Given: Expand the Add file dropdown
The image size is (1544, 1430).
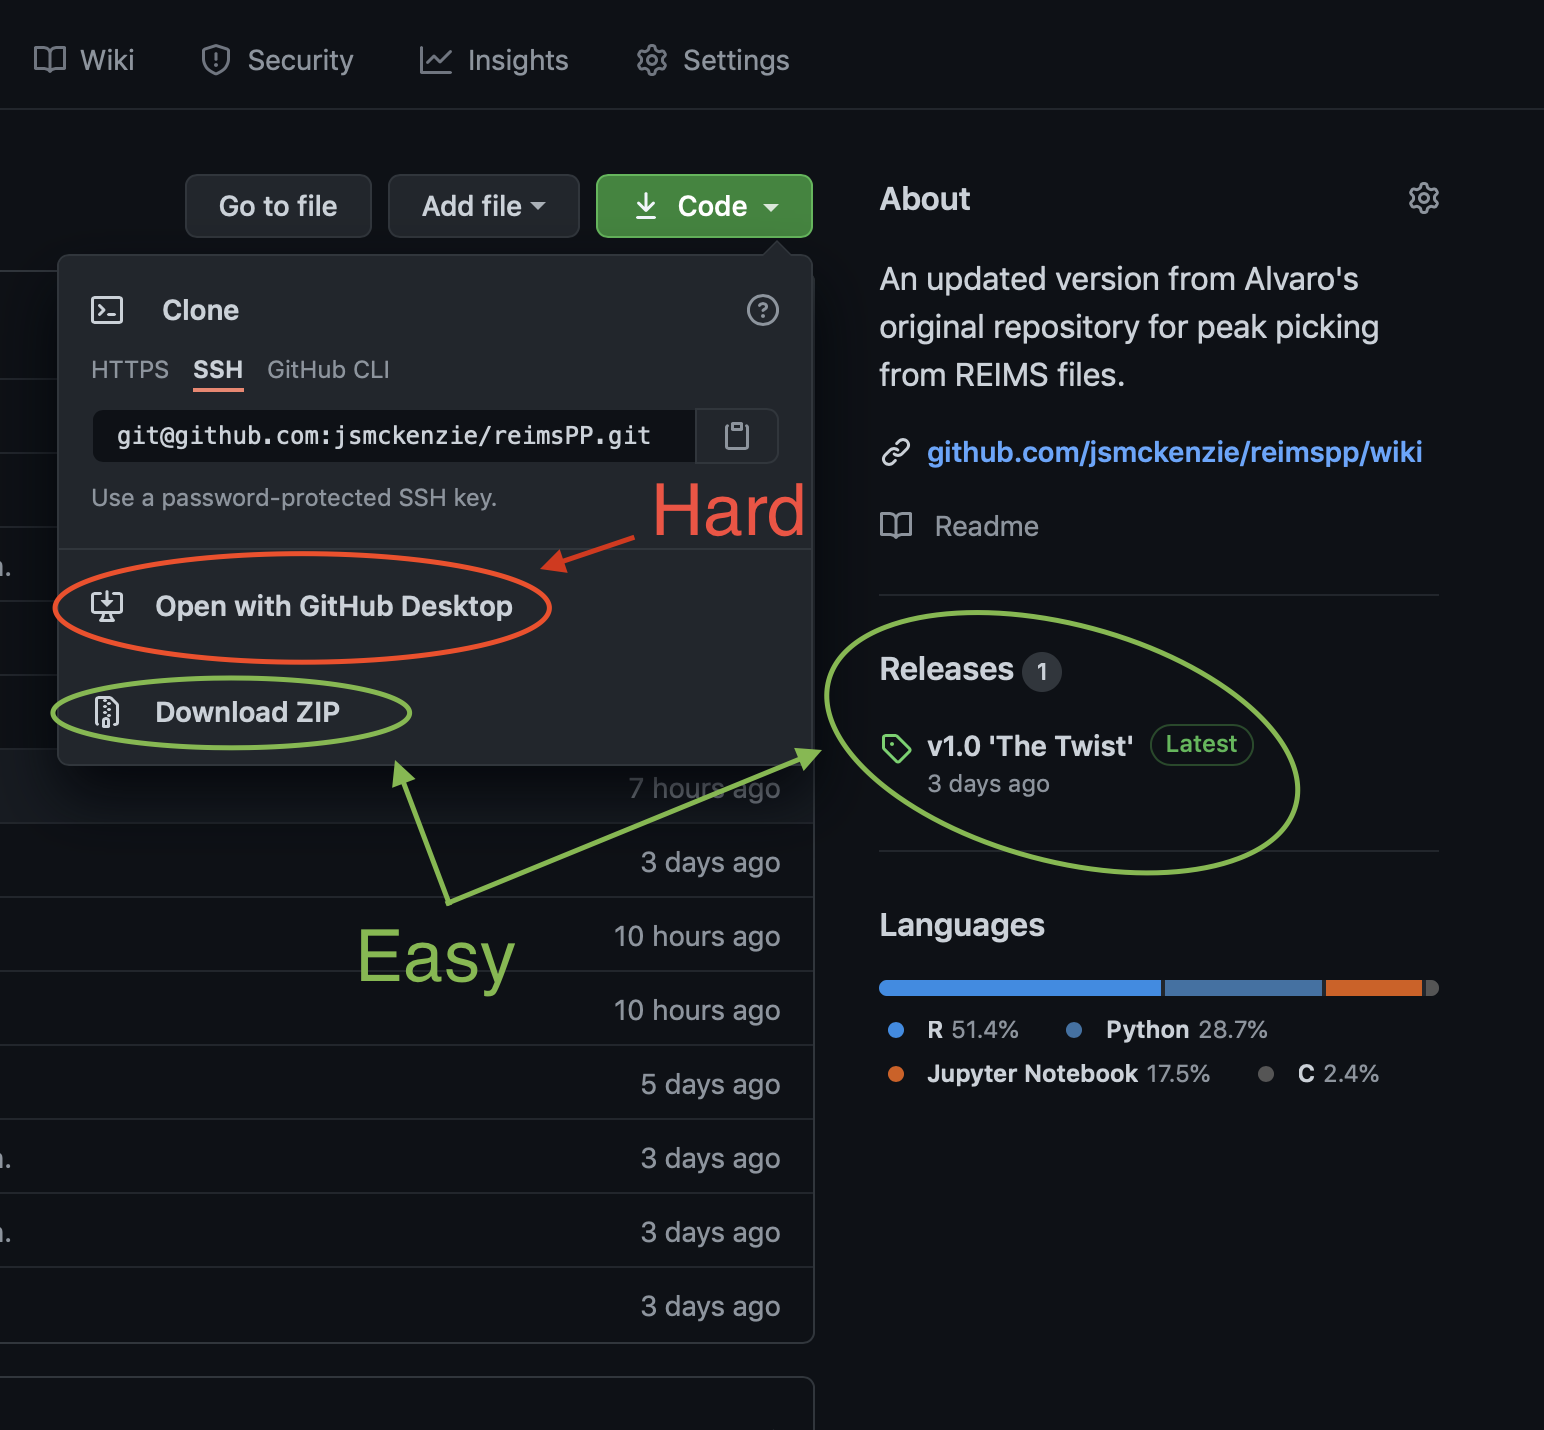Looking at the screenshot, I should [x=484, y=206].
